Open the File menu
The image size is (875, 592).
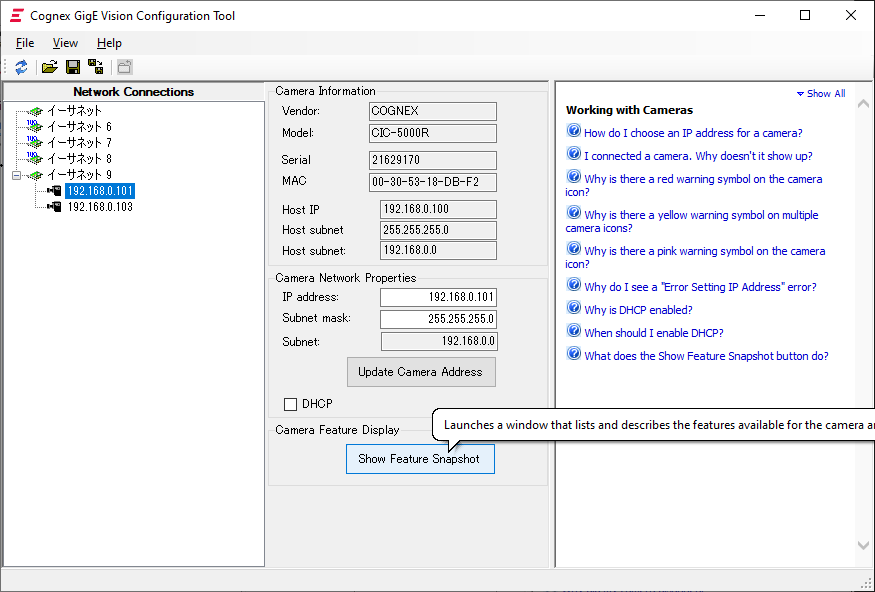click(25, 43)
